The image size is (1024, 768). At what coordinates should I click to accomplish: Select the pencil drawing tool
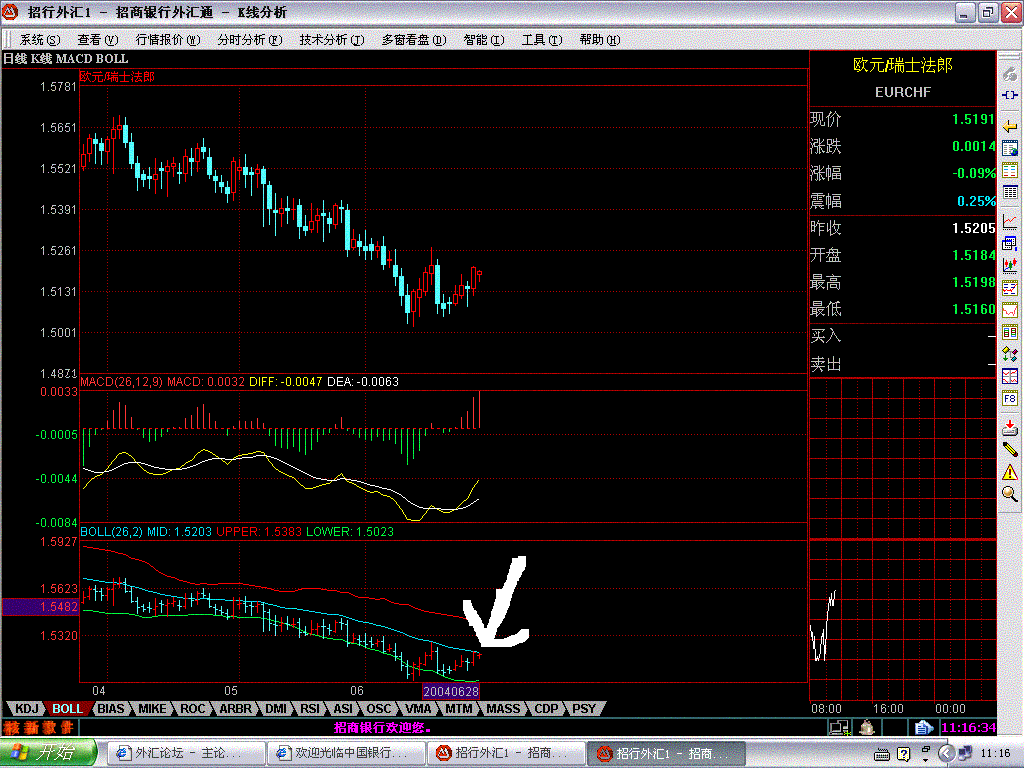(1009, 448)
